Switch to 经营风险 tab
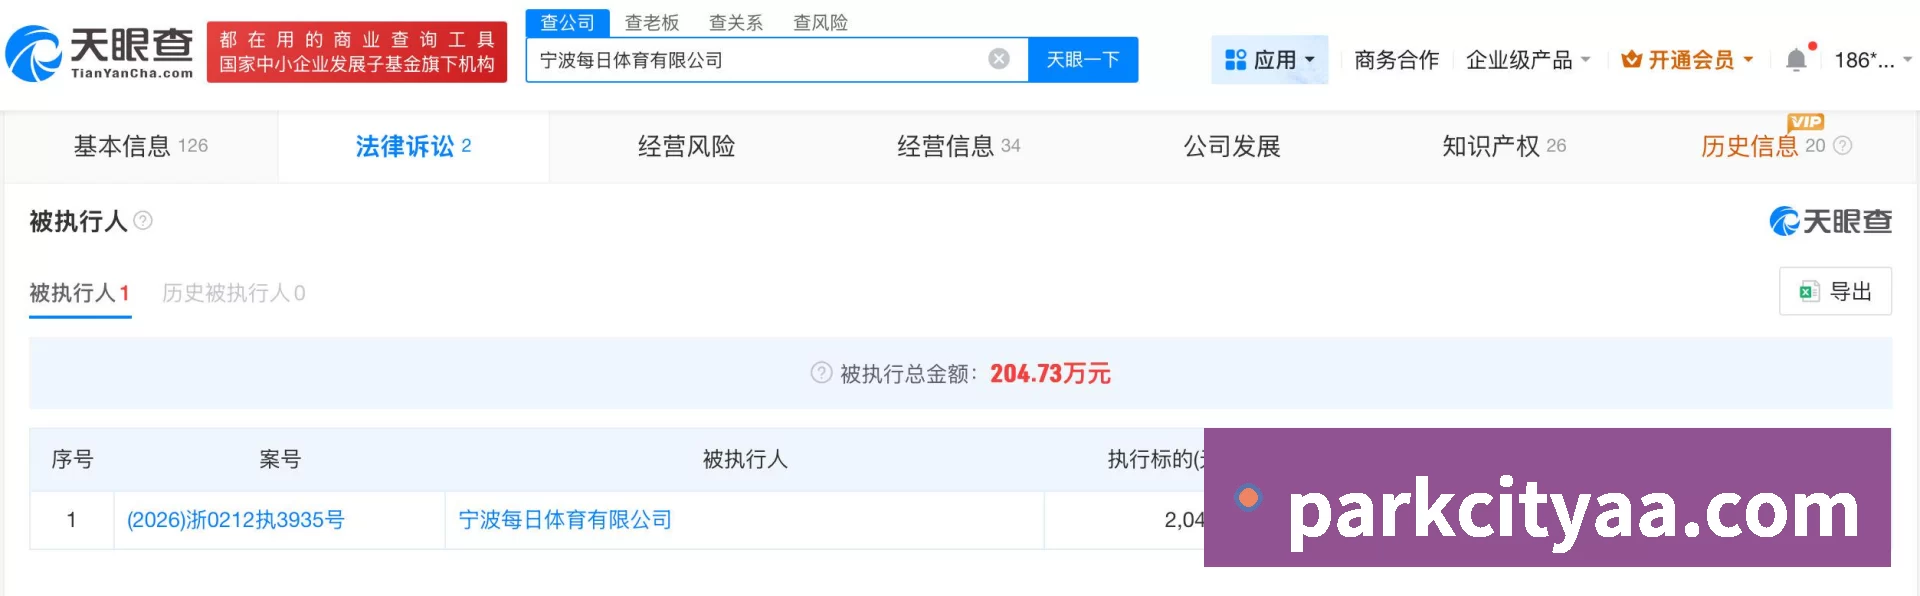The image size is (1920, 596). tap(687, 146)
